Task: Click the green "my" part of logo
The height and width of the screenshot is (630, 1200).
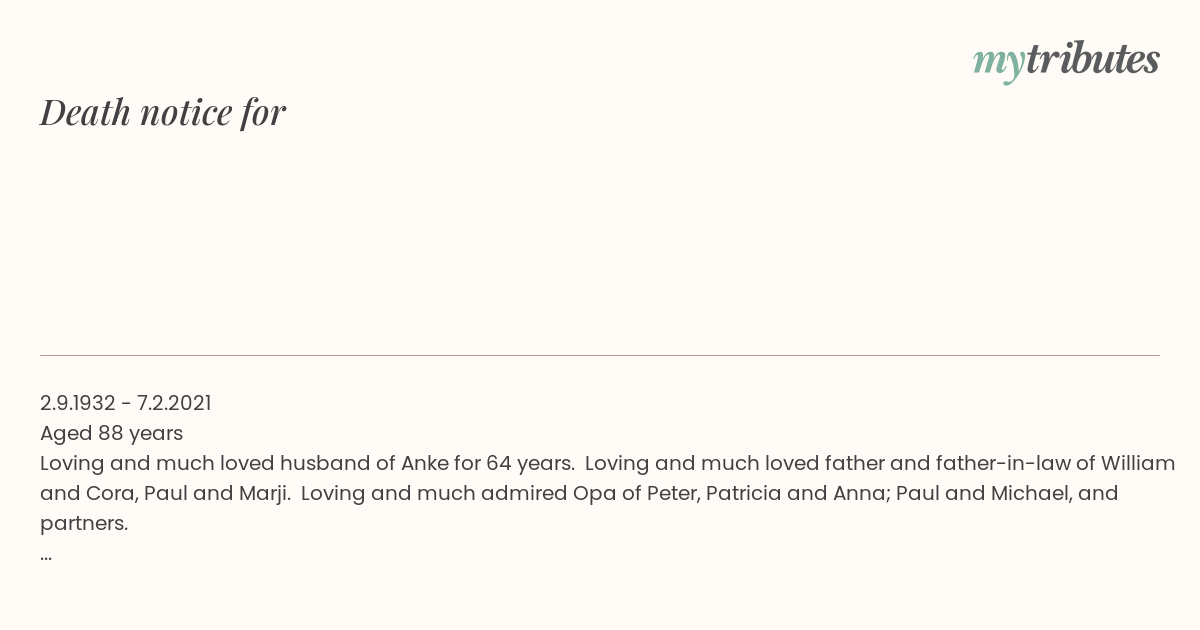Action: pyautogui.click(x=999, y=64)
